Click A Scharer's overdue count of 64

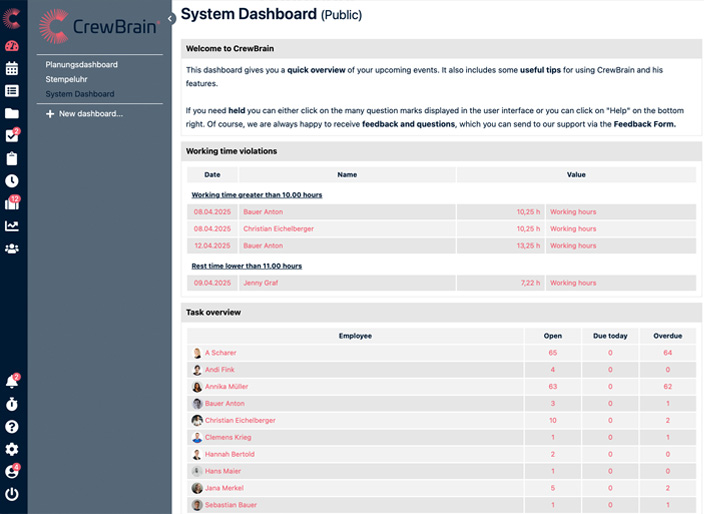click(x=666, y=353)
